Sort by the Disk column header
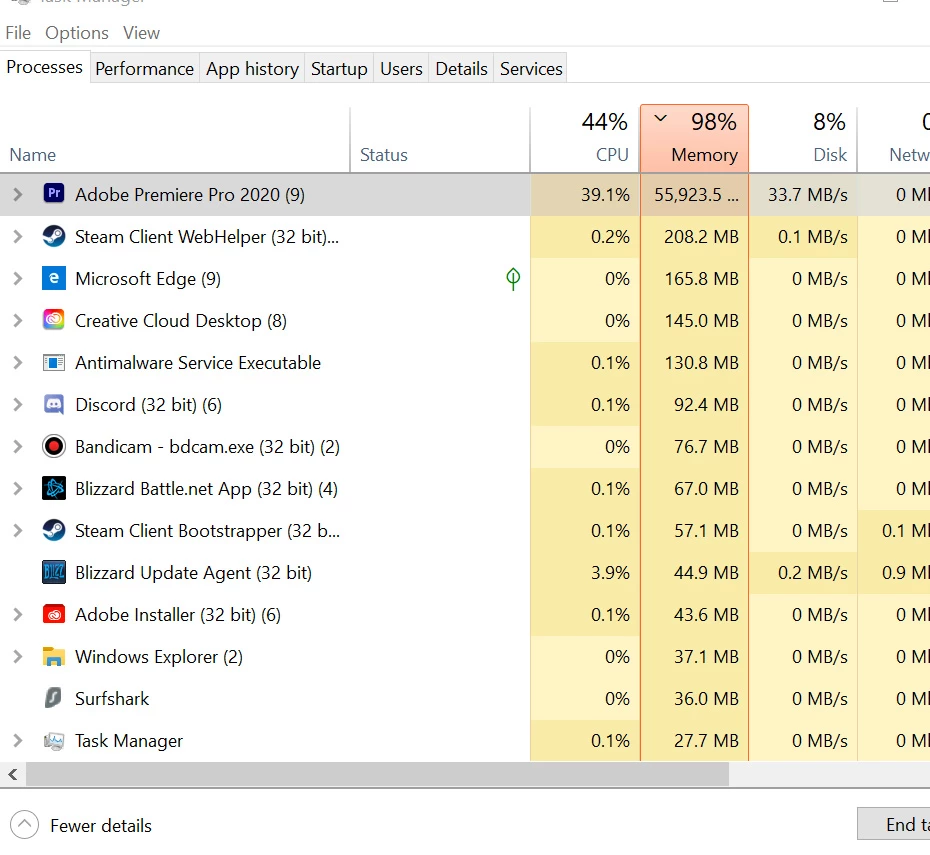930x855 pixels. pos(803,140)
